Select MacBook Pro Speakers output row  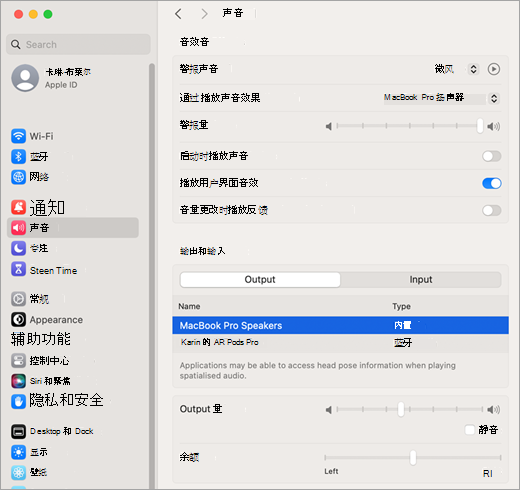point(340,325)
